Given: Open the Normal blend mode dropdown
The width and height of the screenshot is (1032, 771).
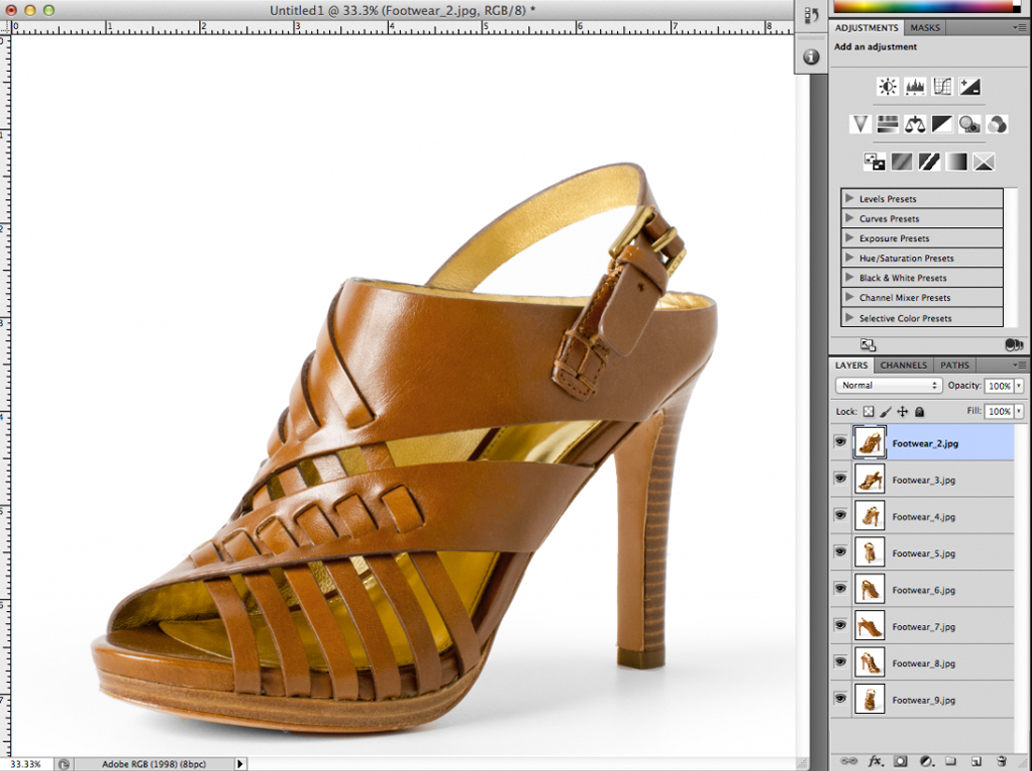Looking at the screenshot, I should tap(888, 385).
